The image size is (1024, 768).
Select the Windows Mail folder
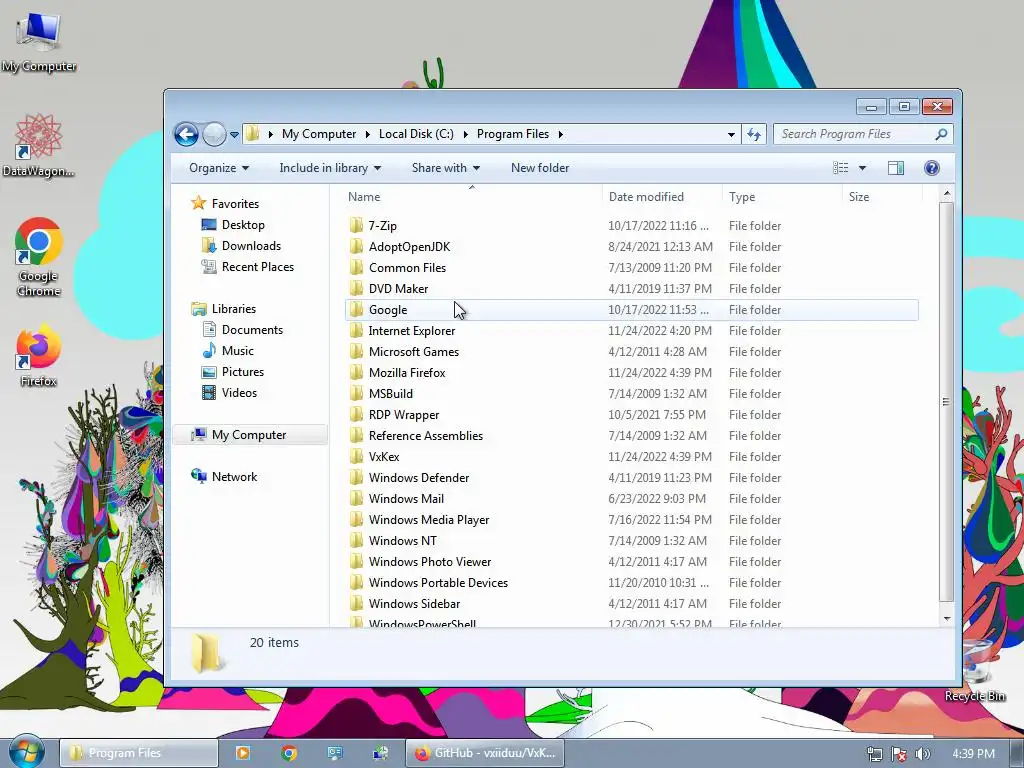coord(406,499)
